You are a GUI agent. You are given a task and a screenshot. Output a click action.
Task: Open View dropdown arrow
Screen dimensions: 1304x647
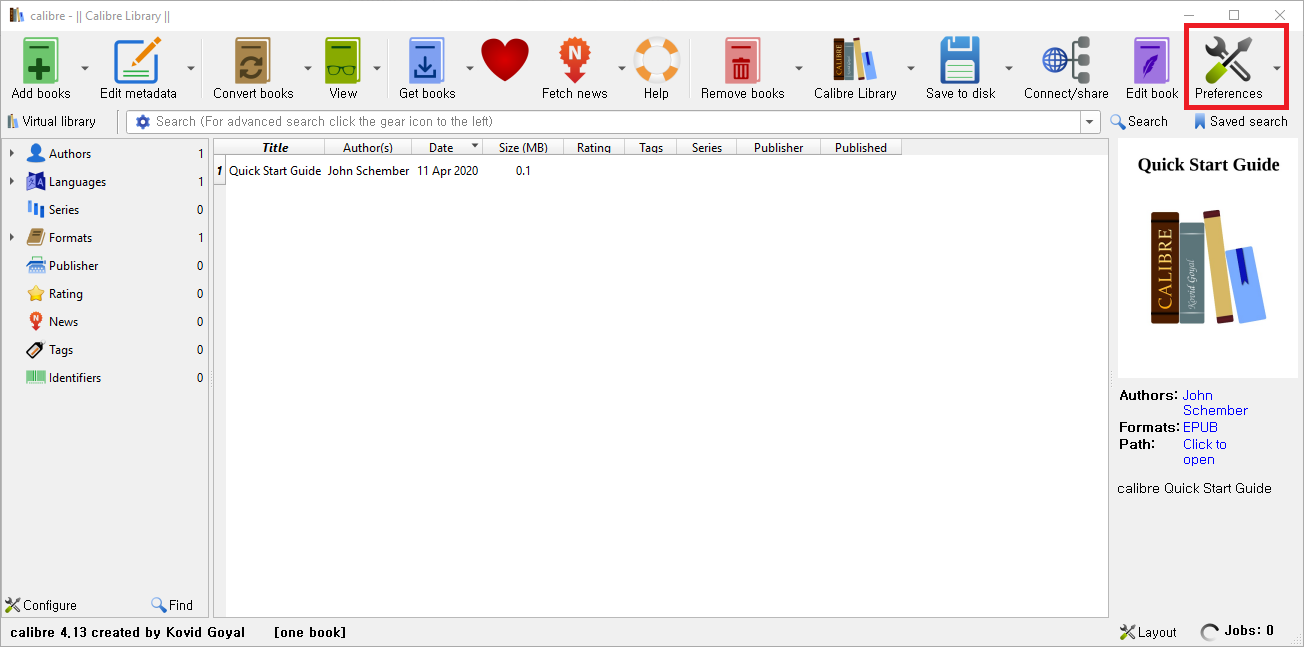pyautogui.click(x=377, y=68)
